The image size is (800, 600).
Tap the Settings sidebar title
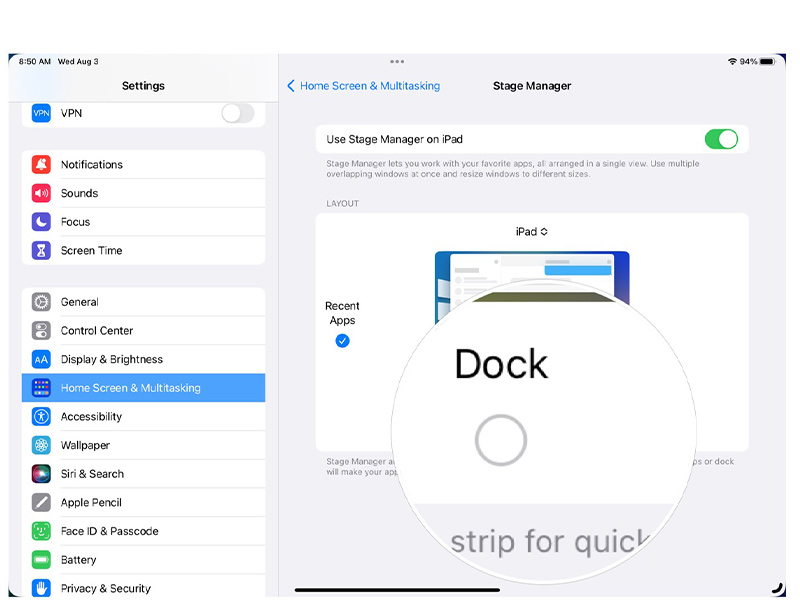point(143,86)
